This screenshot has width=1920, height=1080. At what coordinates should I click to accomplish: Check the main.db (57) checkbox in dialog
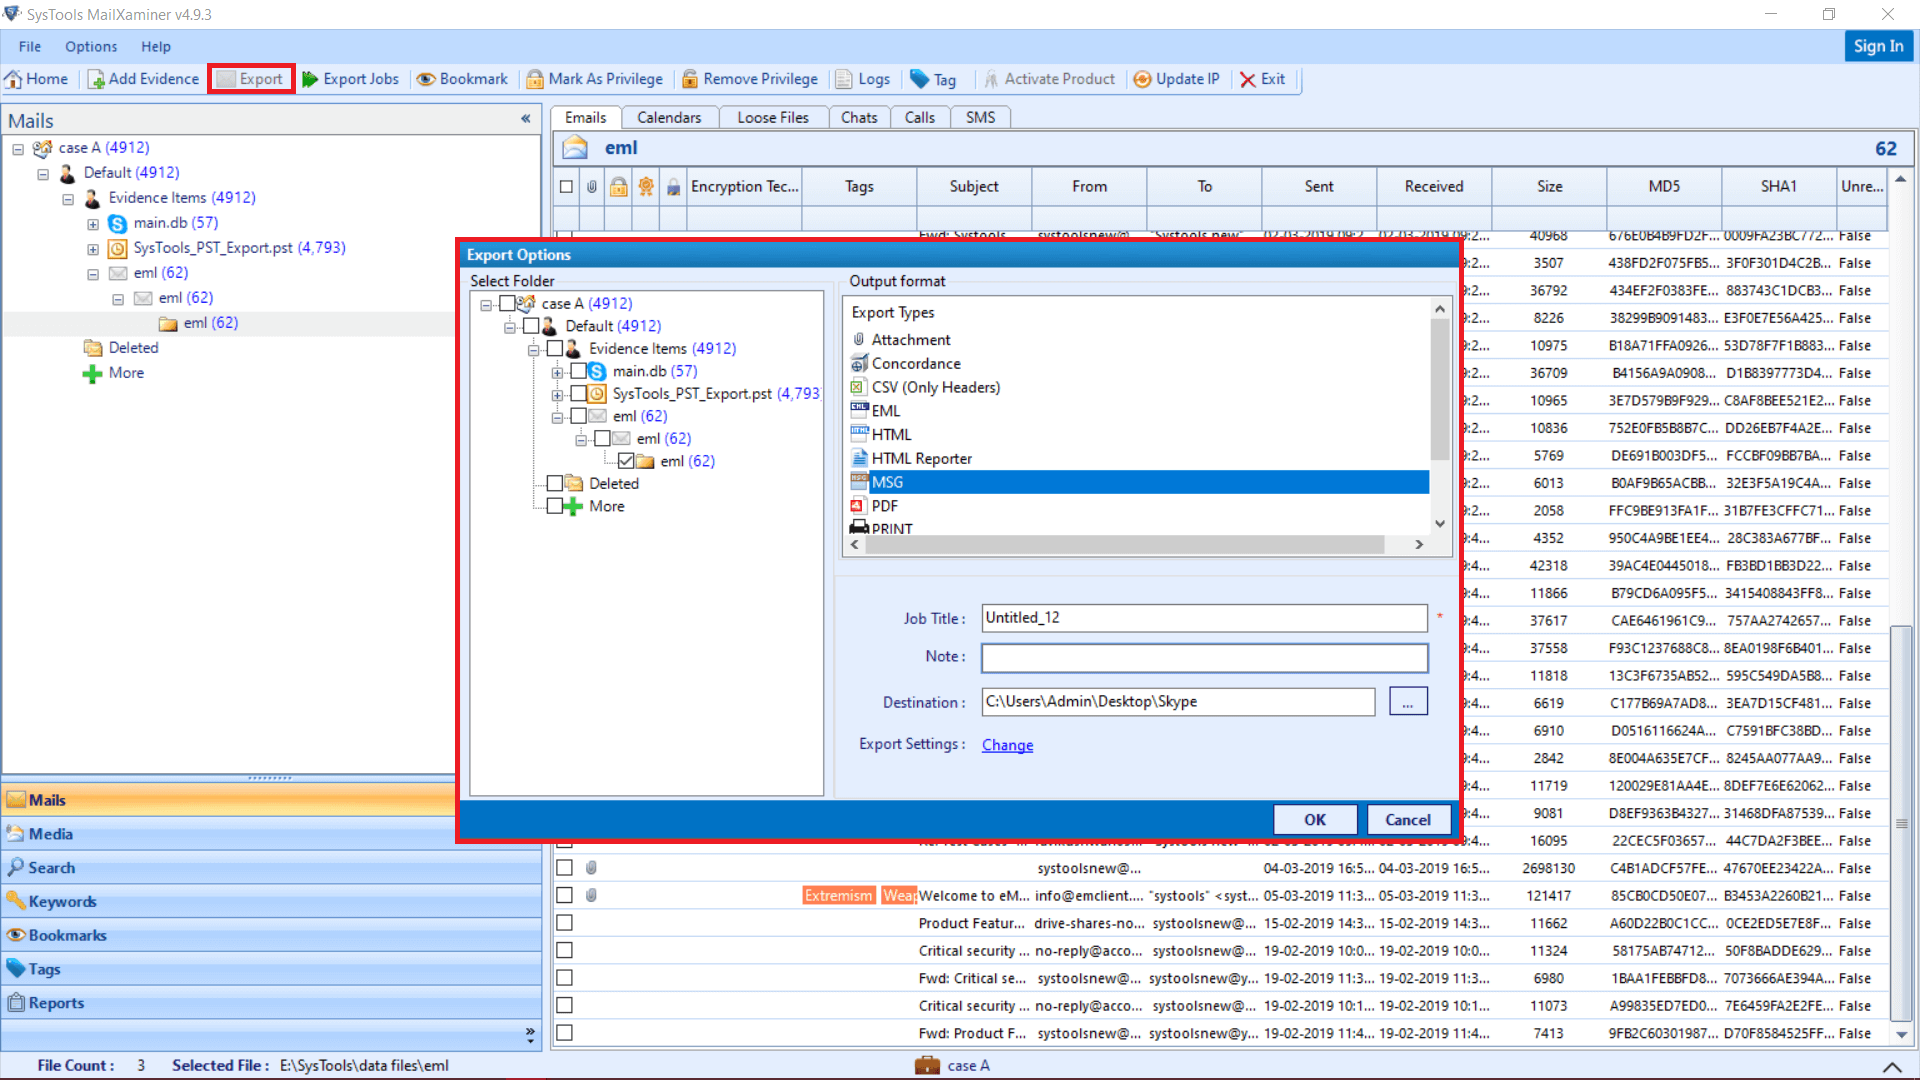point(578,371)
